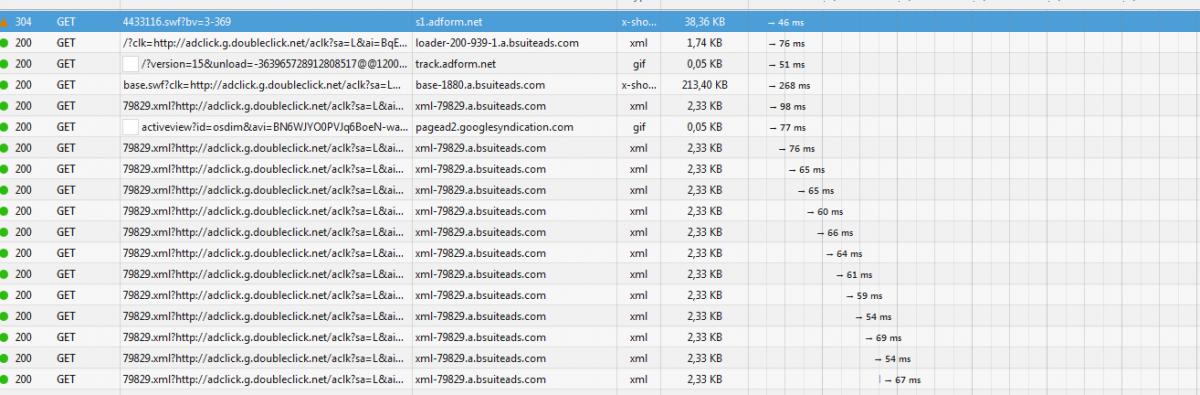This screenshot has height=395, width=1200.
Task: Click the green status dot of activeview request
Action: pos(5,127)
